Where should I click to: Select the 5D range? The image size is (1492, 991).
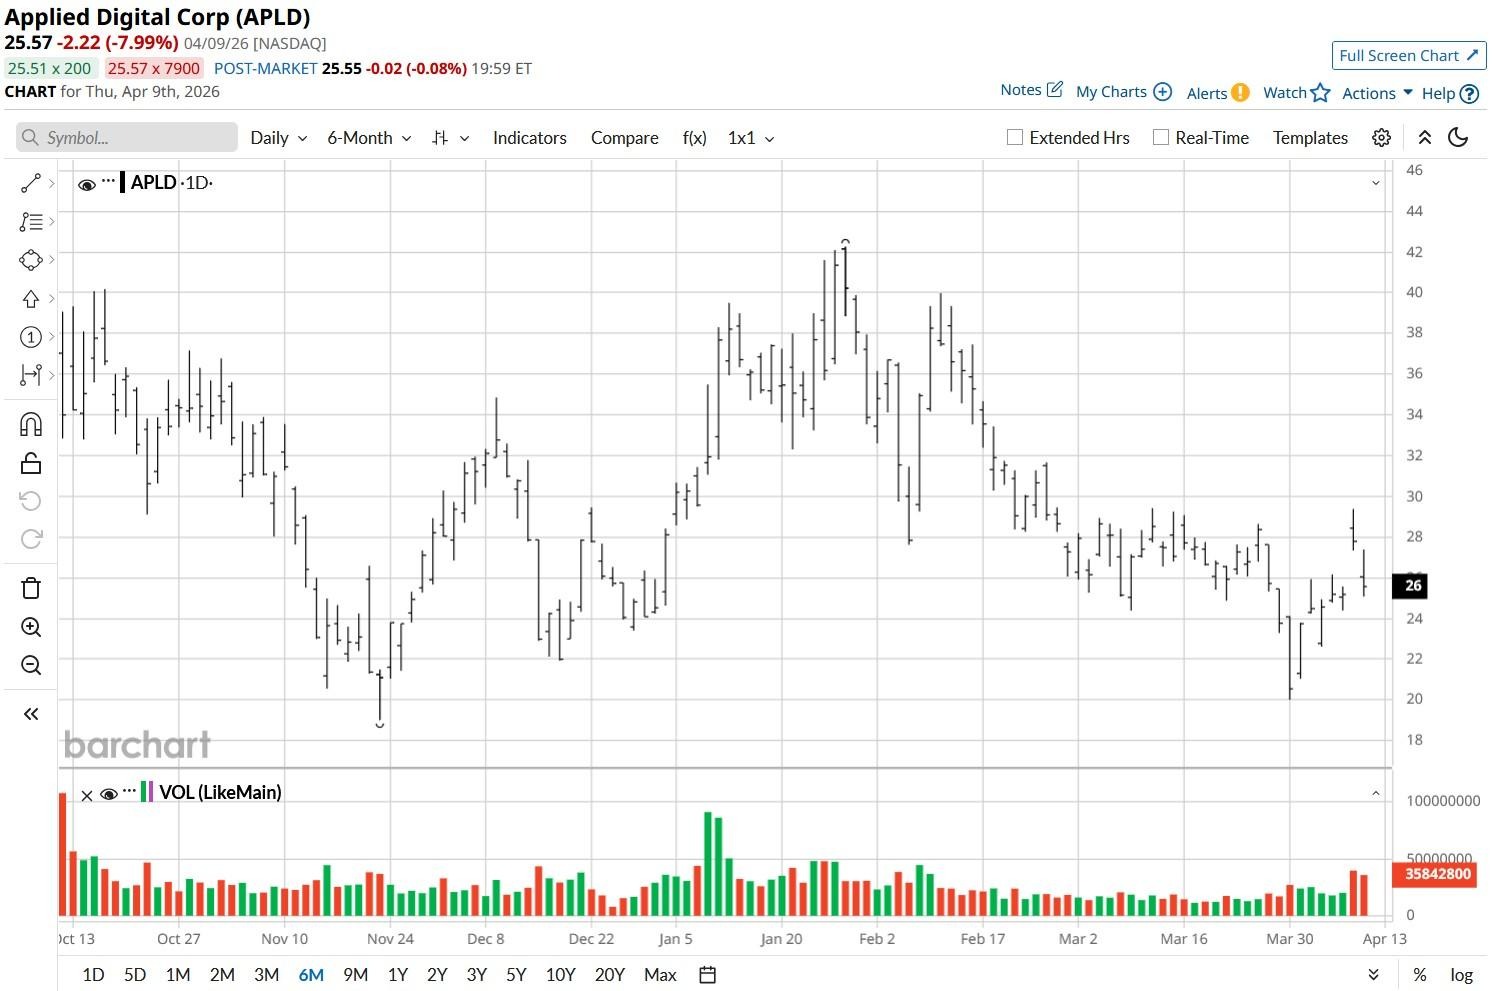coord(135,975)
